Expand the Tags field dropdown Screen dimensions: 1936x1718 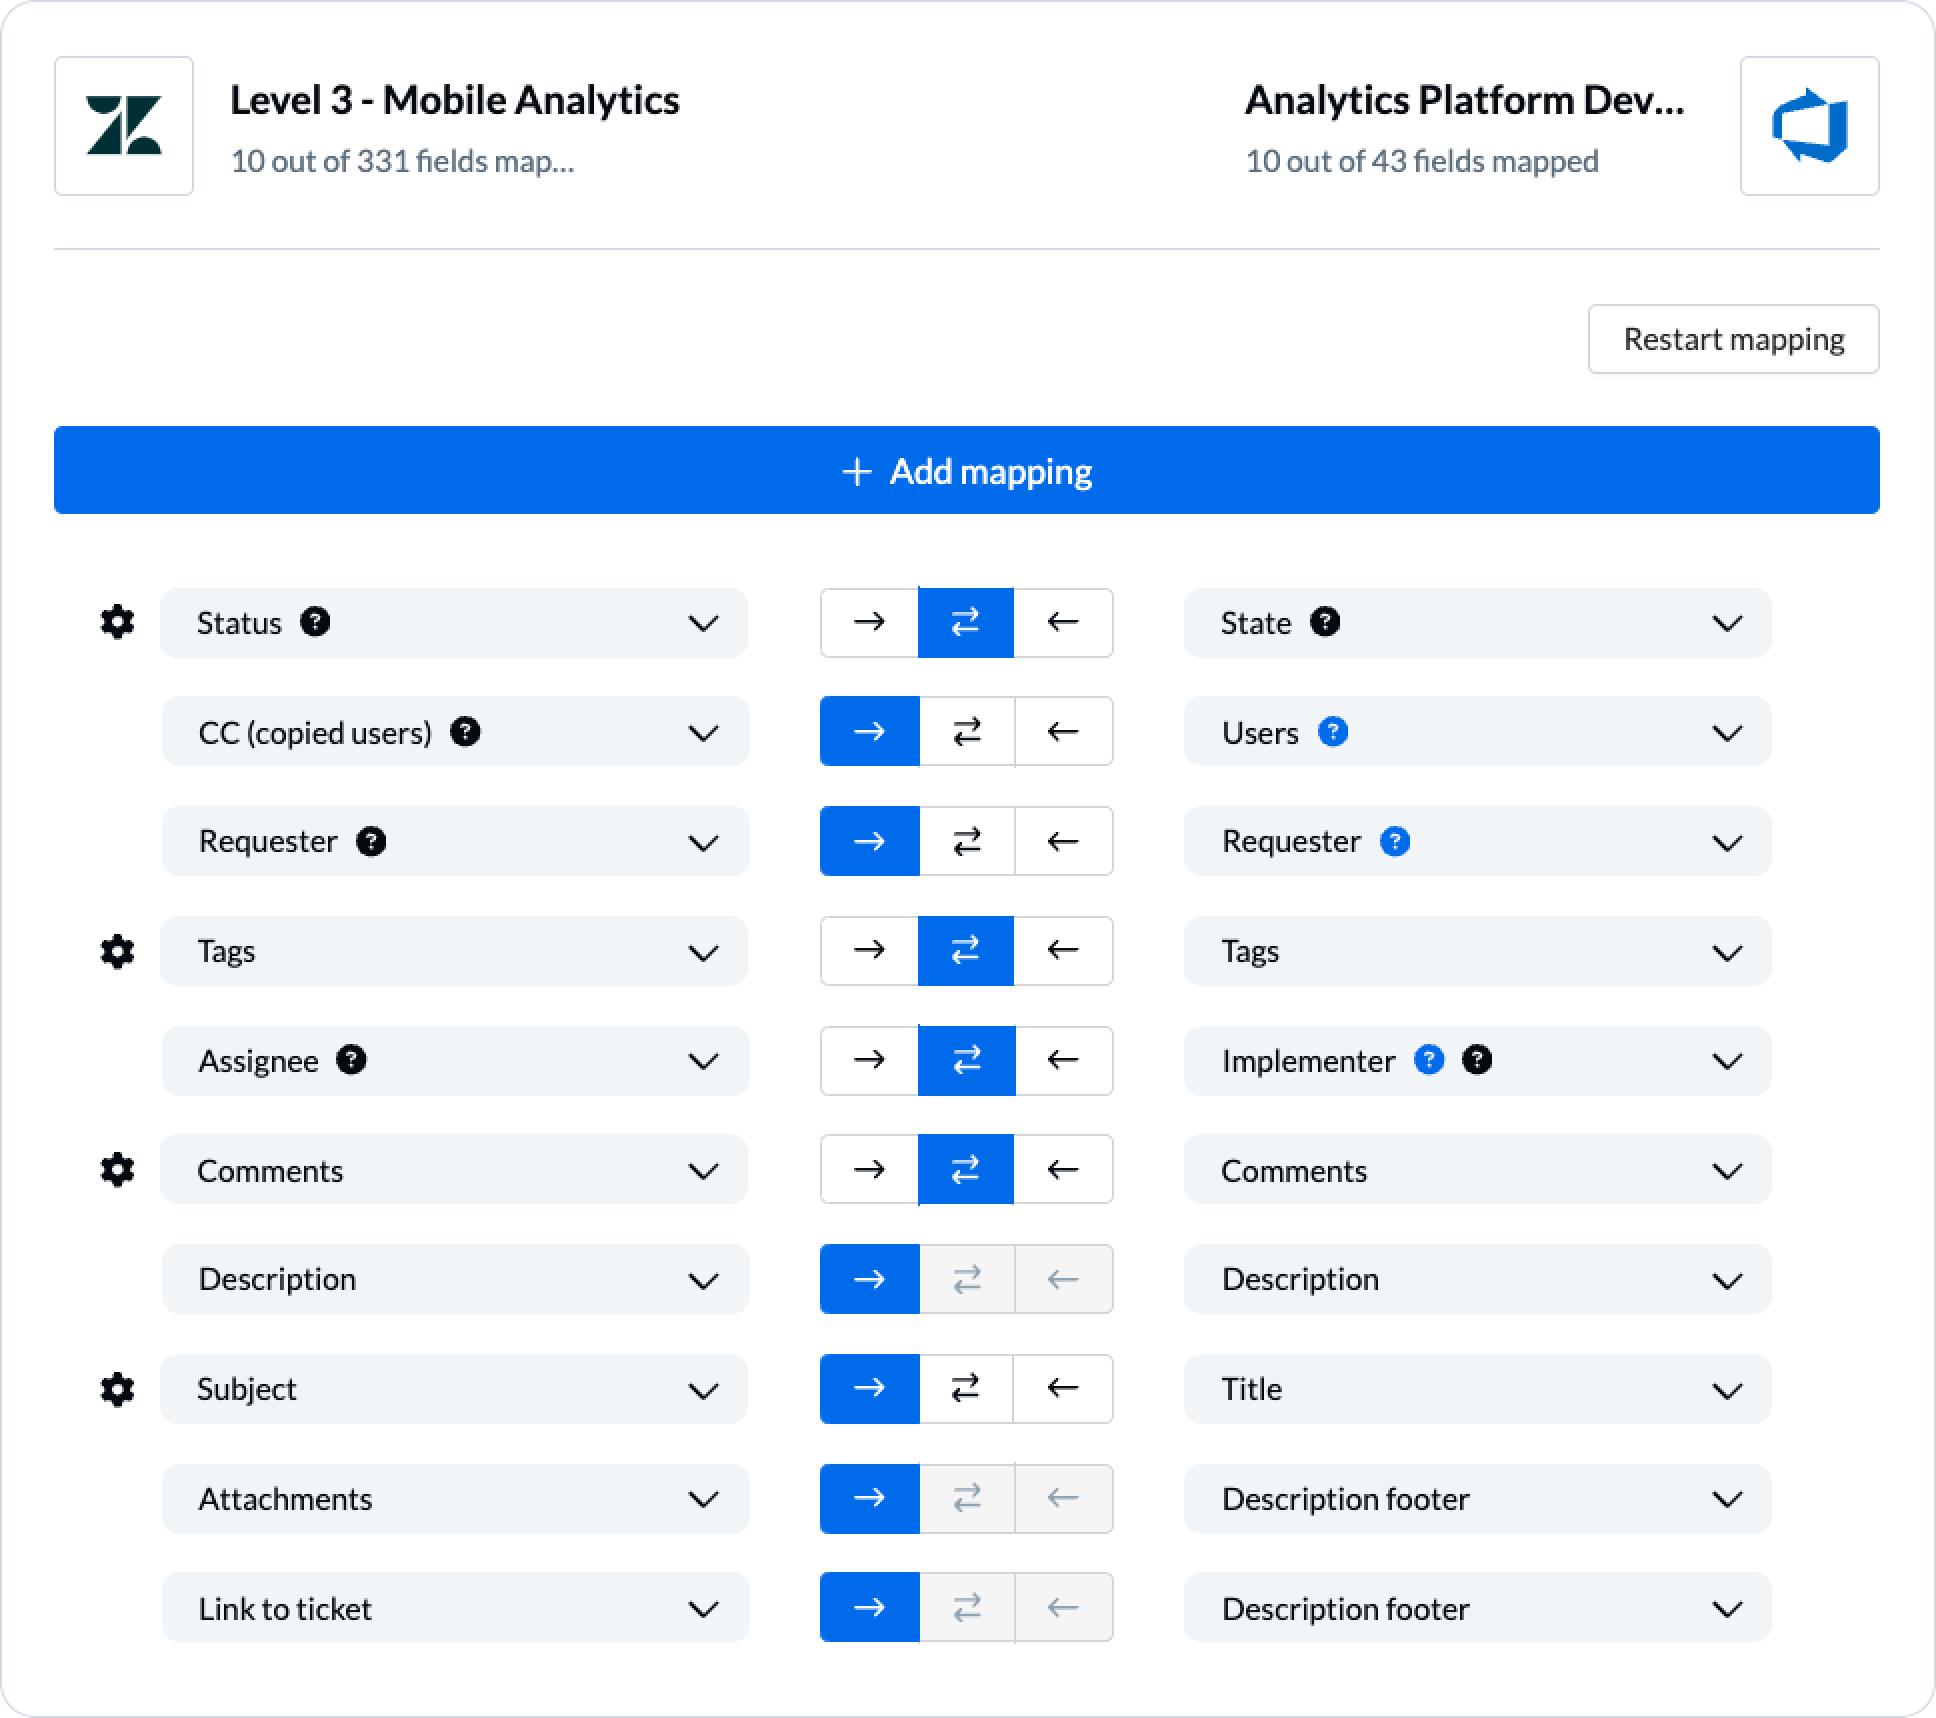(x=706, y=950)
